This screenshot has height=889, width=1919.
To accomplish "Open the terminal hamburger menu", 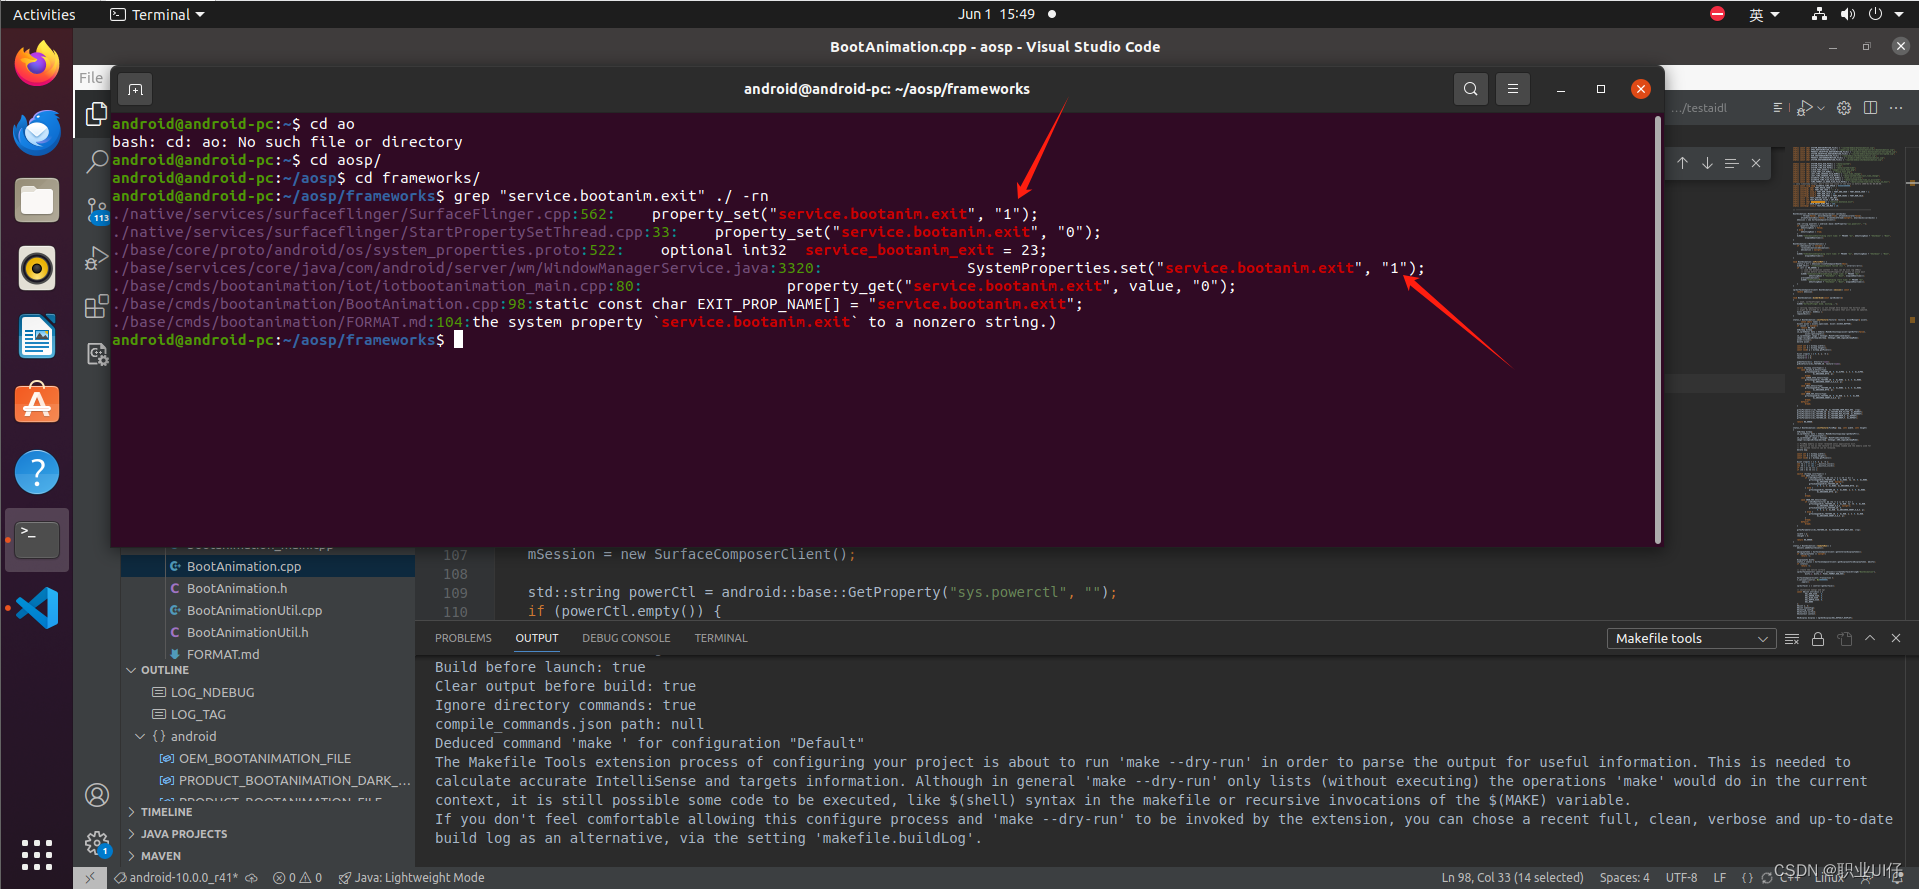I will [x=1513, y=89].
